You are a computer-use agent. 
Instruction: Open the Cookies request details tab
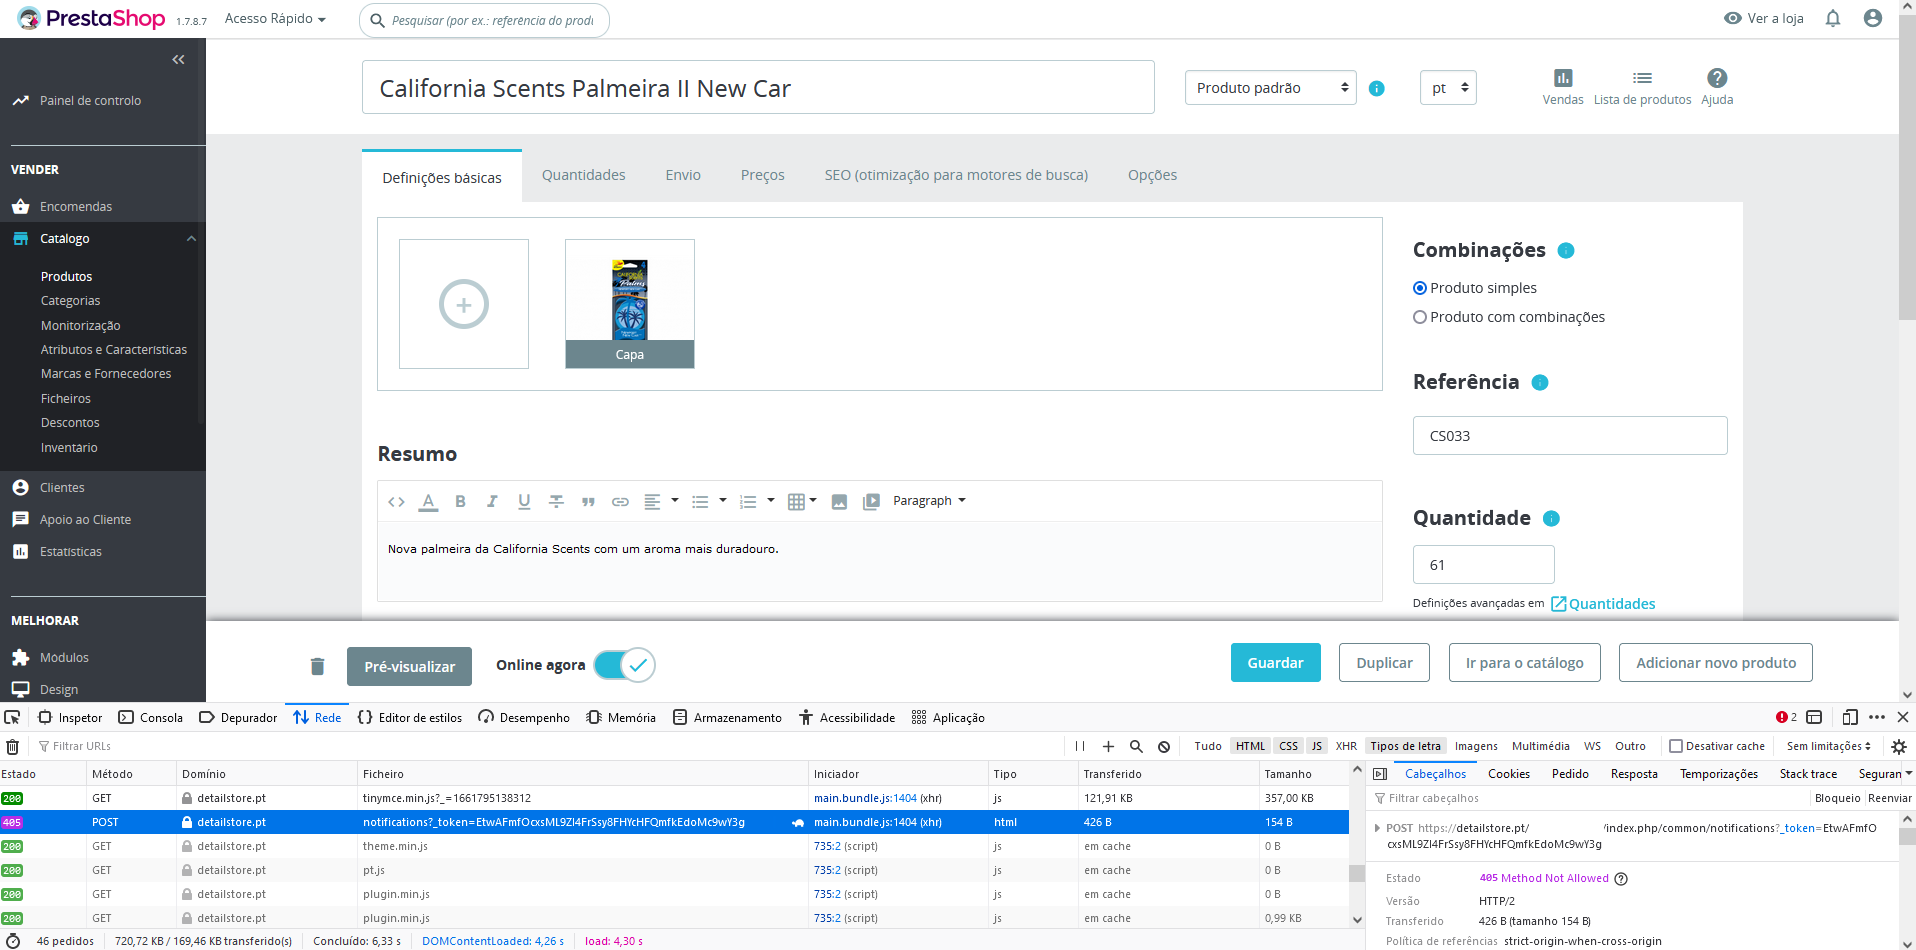tap(1508, 774)
